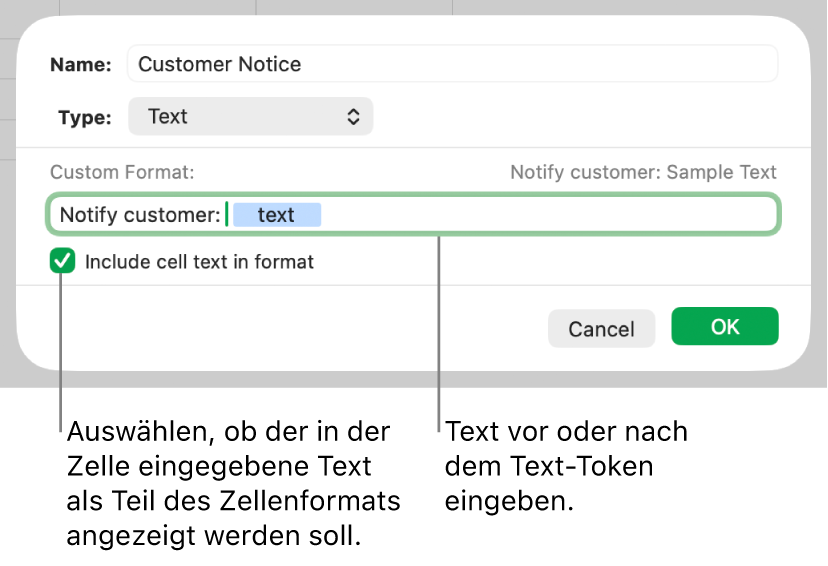Image resolution: width=828 pixels, height=566 pixels.
Task: Click the "Name:" label
Action: [81, 65]
